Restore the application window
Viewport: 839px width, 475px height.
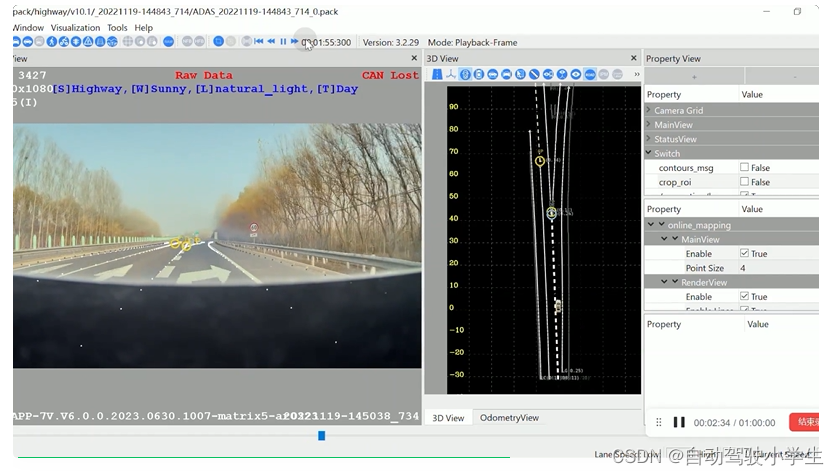click(x=797, y=11)
